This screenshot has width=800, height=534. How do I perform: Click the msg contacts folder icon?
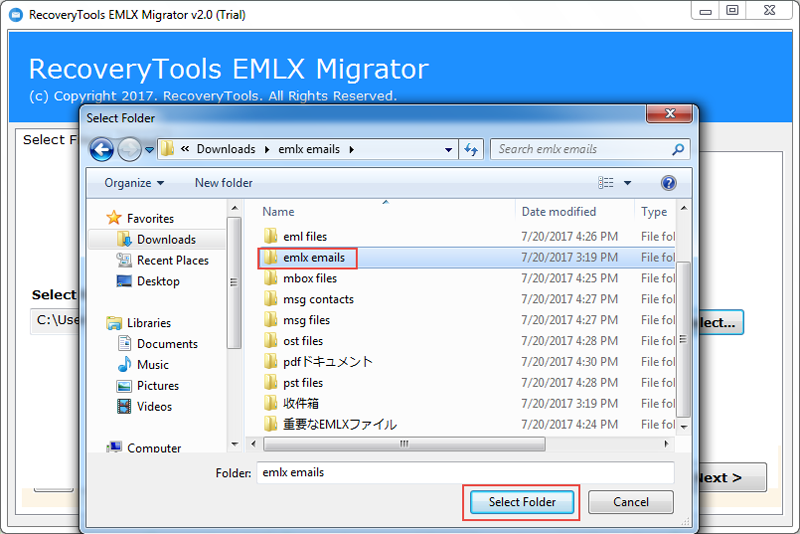coord(270,299)
